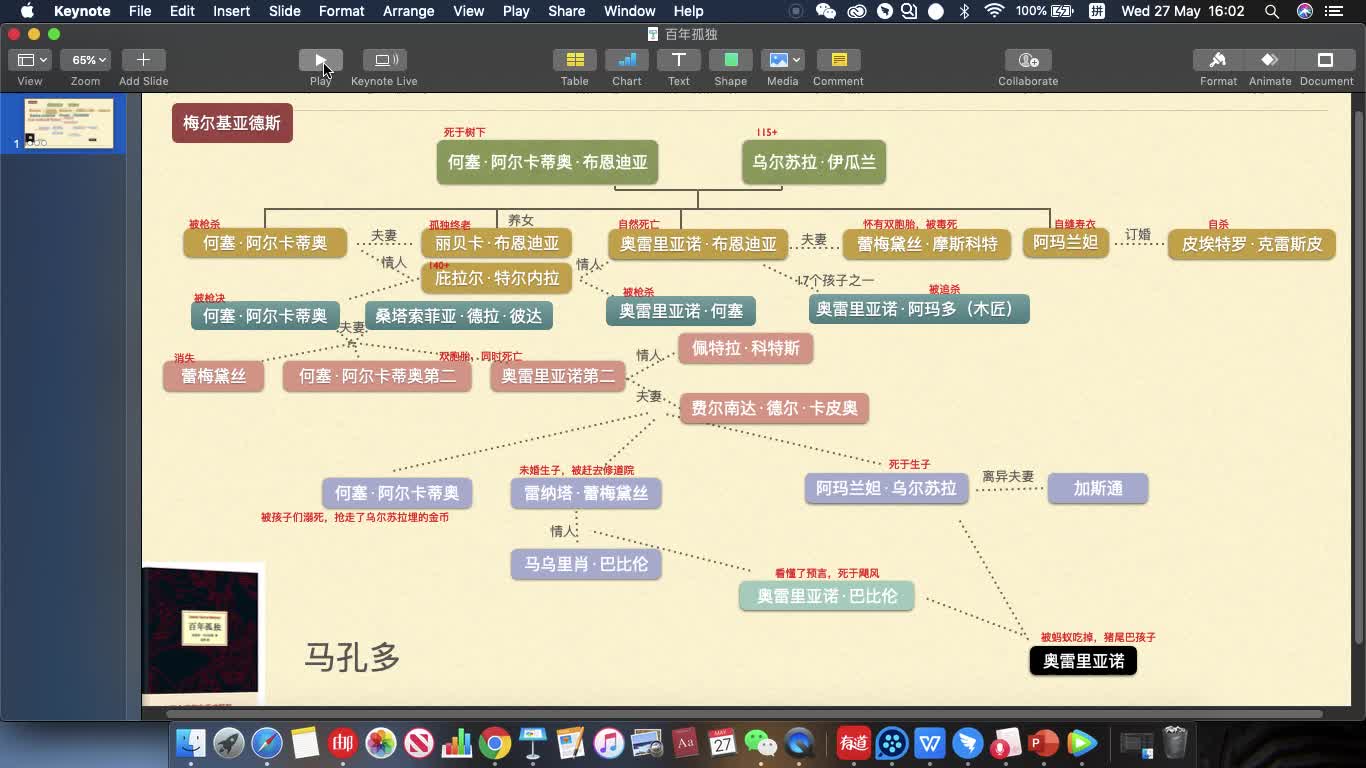
Task: Insert a Table from the toolbar
Action: pos(574,60)
